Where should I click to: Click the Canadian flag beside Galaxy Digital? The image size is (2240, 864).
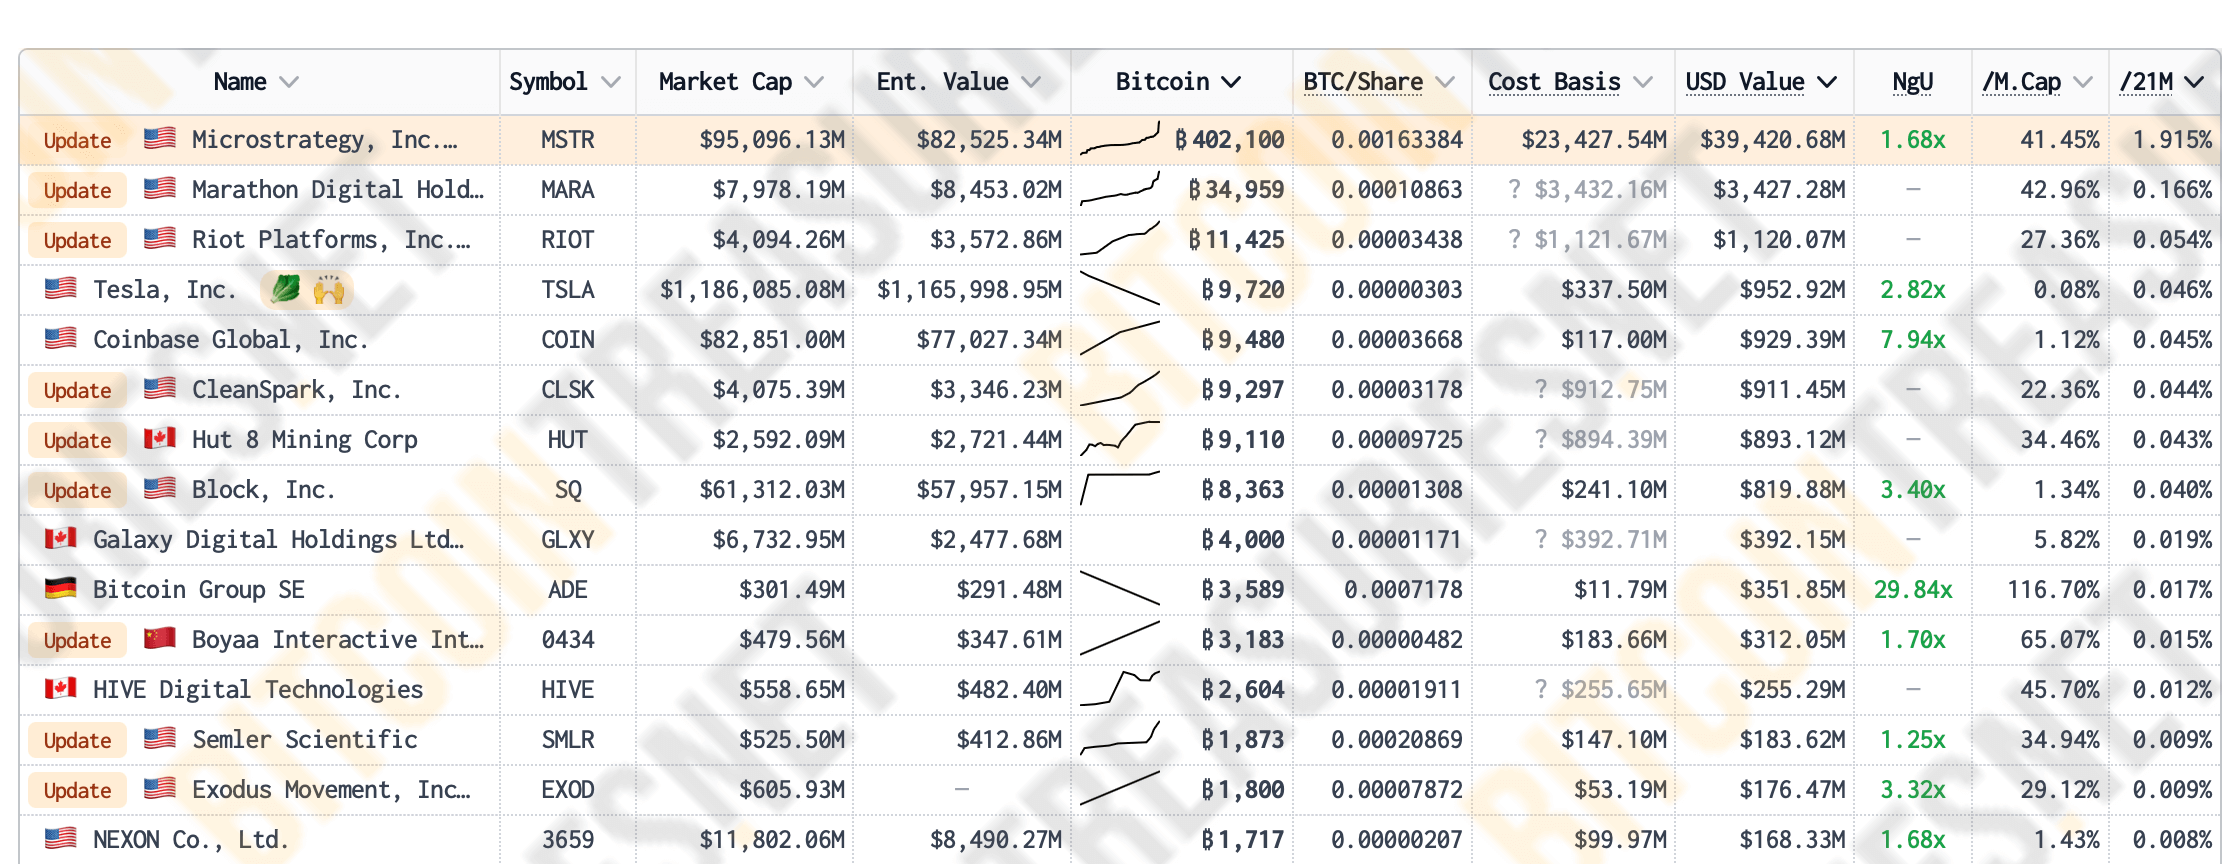point(61,538)
